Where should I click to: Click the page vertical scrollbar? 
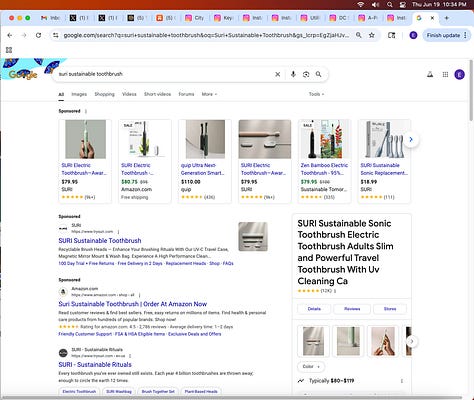click(471, 90)
